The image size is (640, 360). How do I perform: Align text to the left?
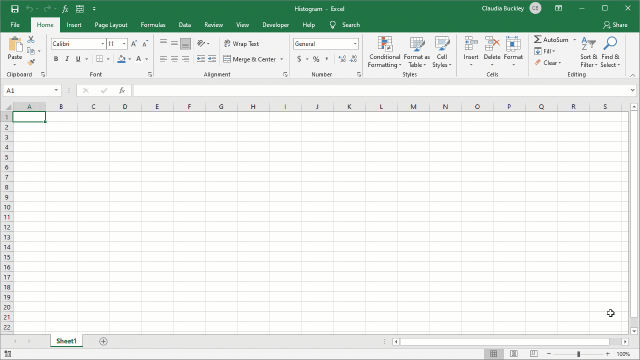coord(163,59)
